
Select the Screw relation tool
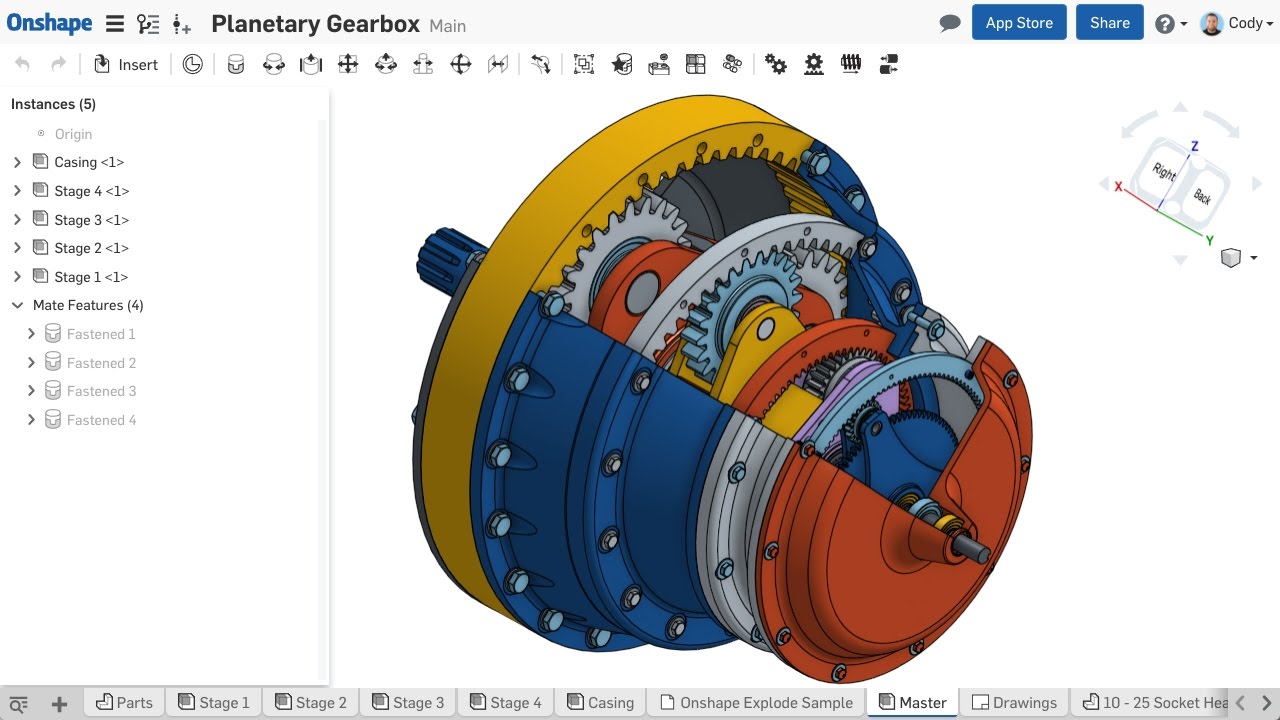click(x=851, y=64)
